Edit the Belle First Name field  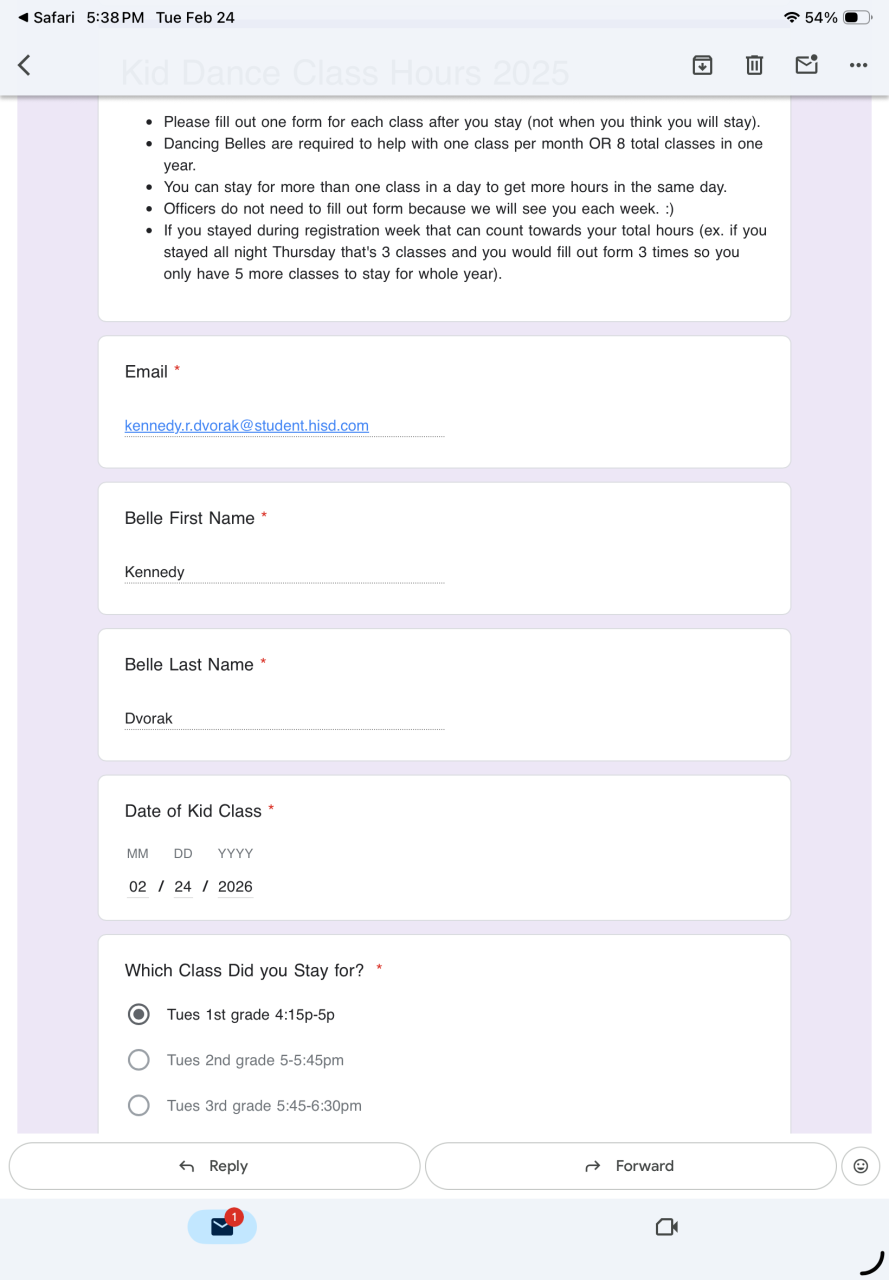(284, 572)
